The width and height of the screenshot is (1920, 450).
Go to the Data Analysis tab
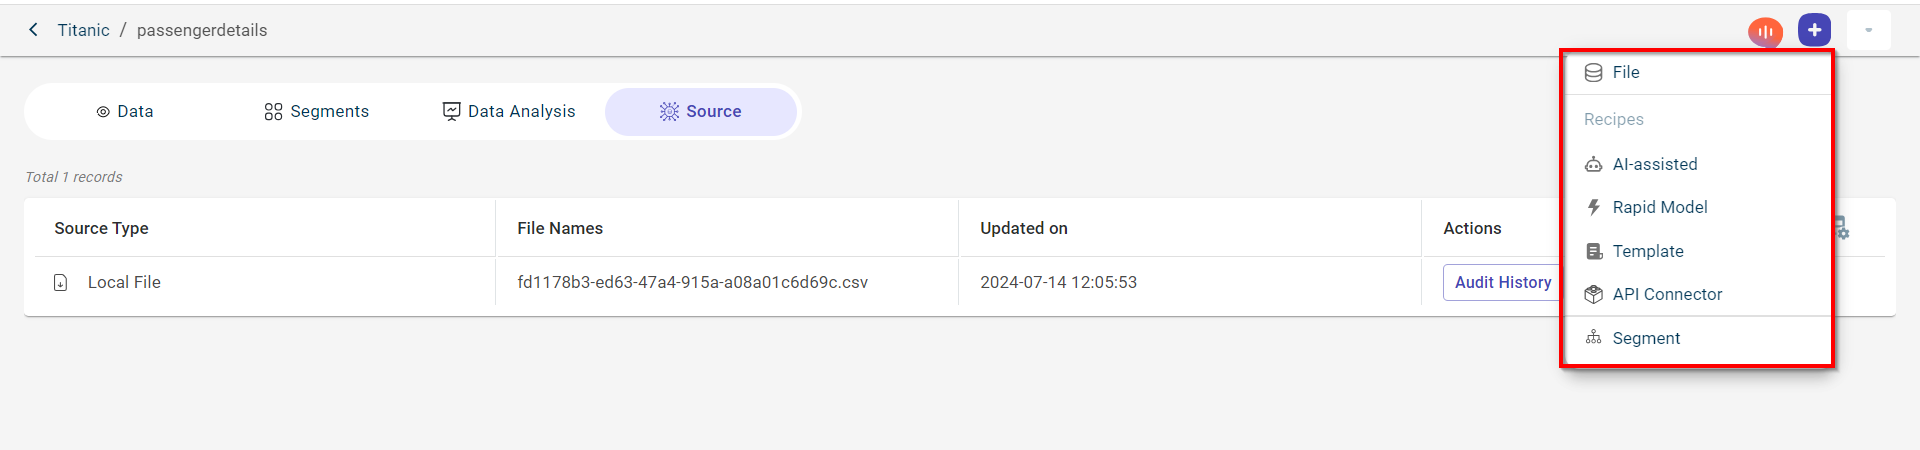click(x=509, y=111)
